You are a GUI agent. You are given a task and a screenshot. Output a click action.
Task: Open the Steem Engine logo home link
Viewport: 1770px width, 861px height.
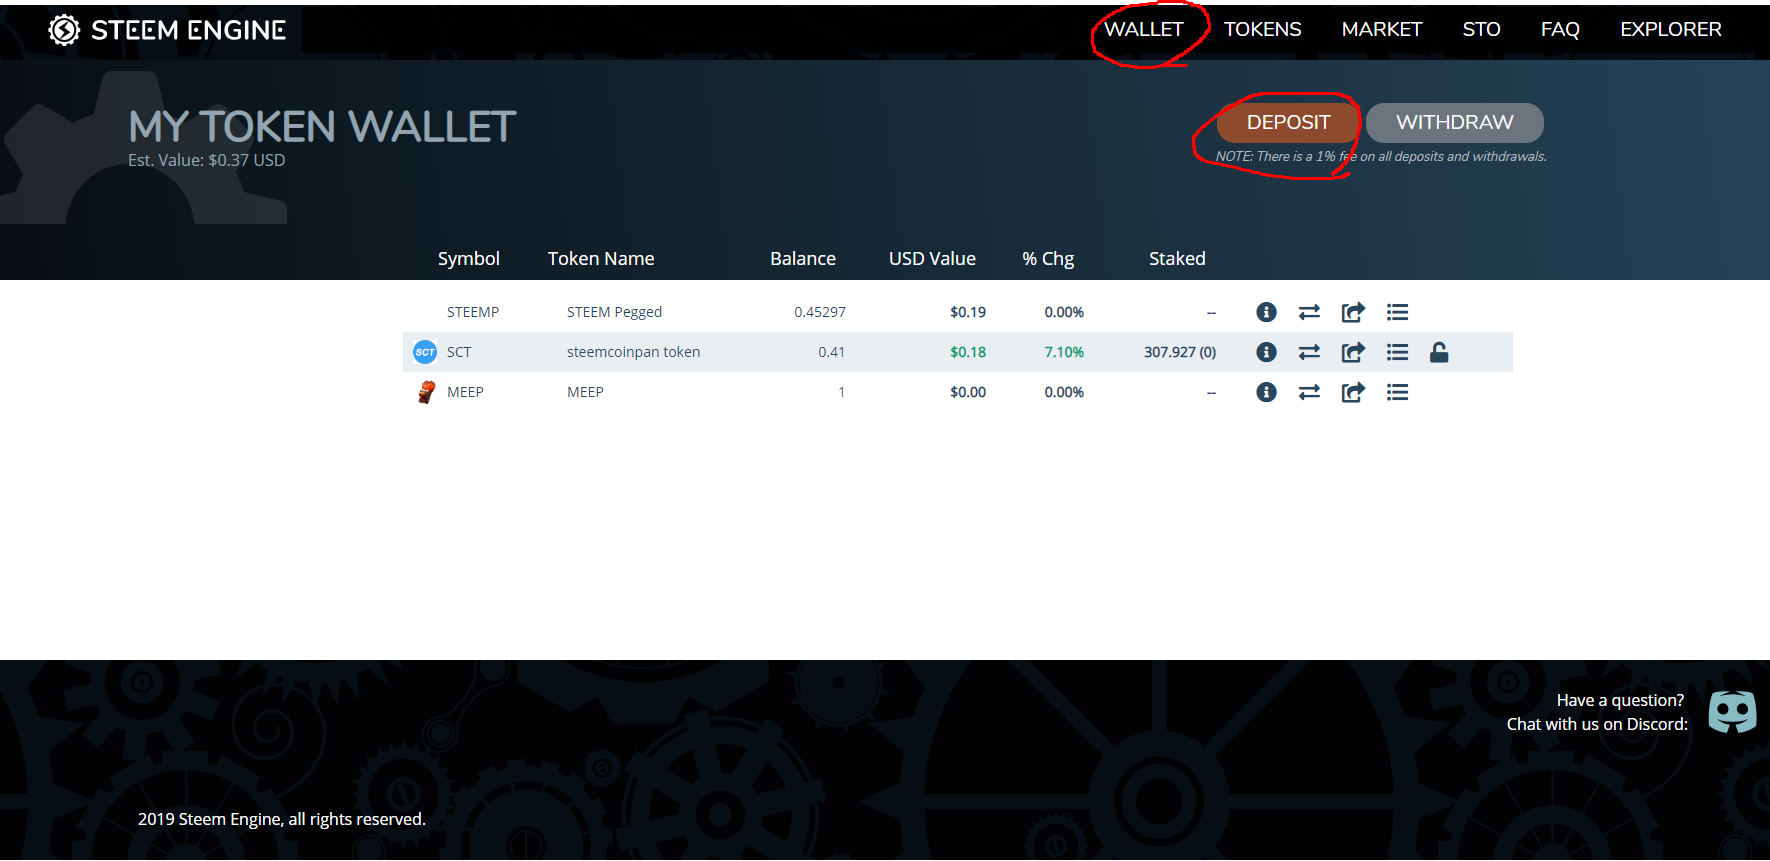pyautogui.click(x=167, y=30)
